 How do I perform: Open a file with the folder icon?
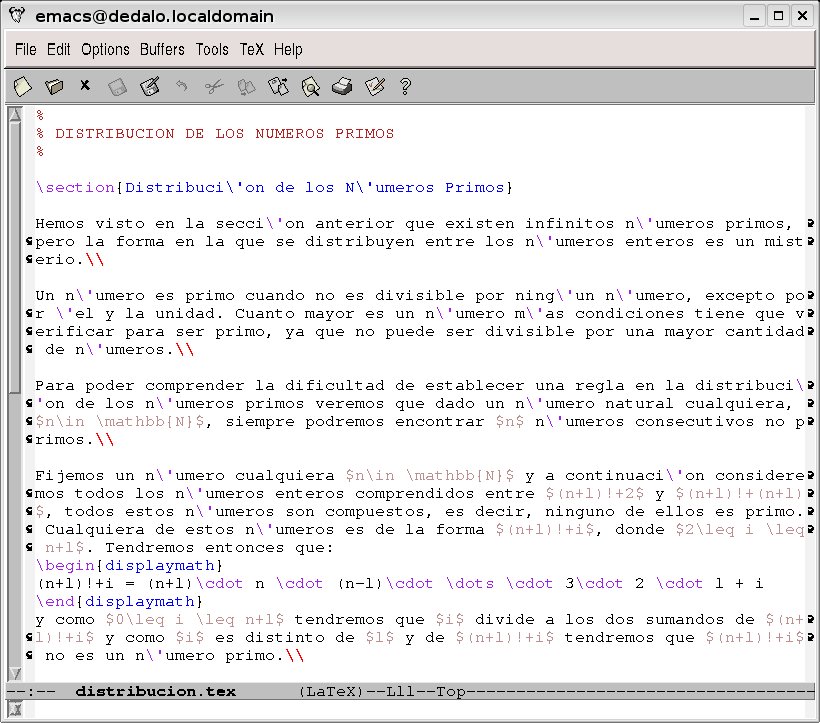pyautogui.click(x=54, y=86)
